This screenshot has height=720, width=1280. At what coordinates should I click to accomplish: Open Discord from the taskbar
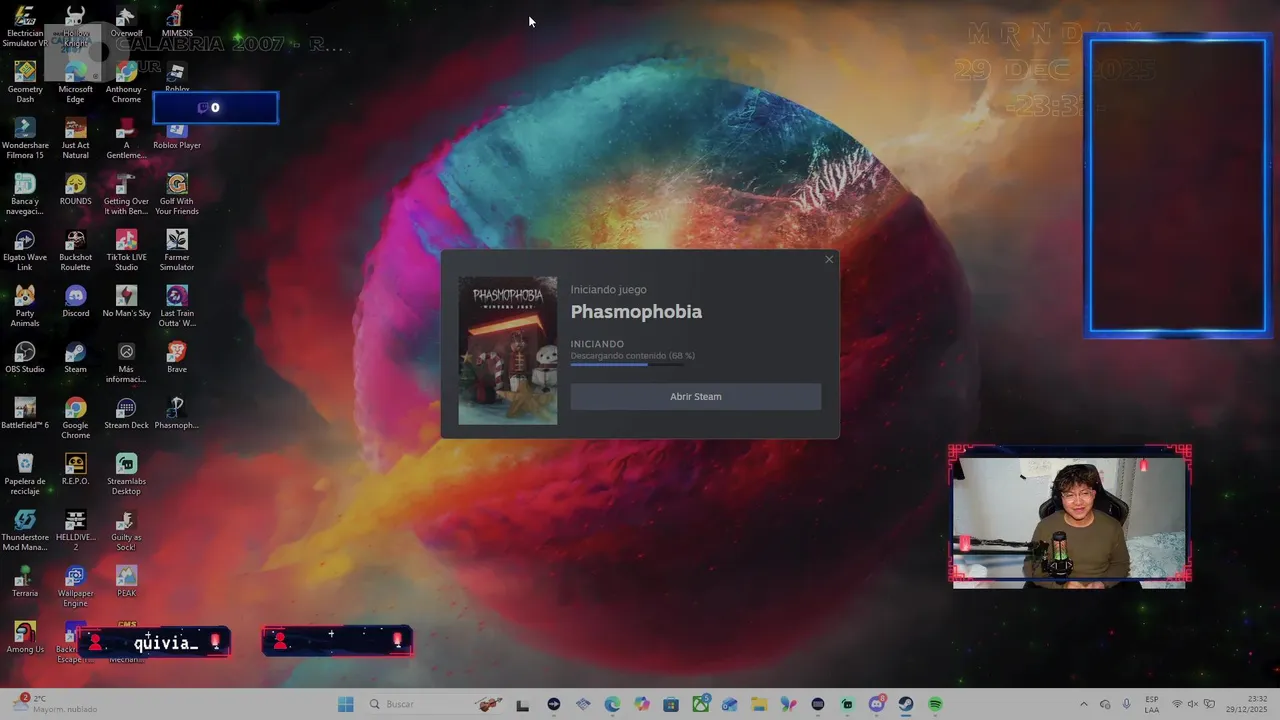pos(877,704)
